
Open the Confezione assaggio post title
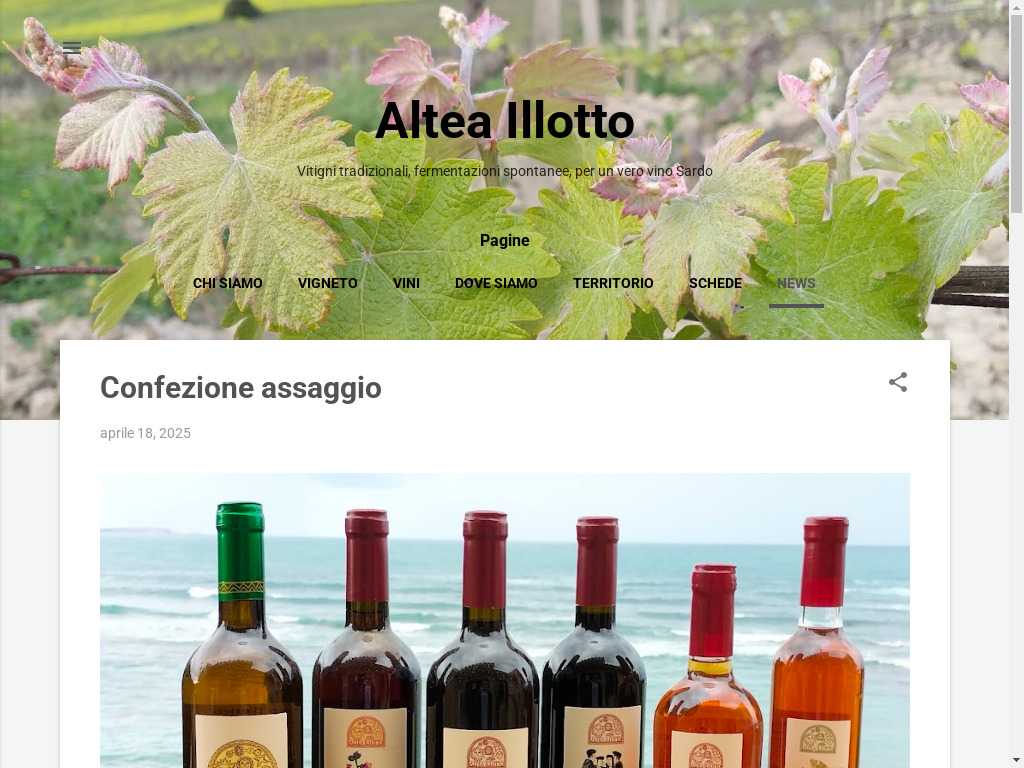click(x=240, y=388)
